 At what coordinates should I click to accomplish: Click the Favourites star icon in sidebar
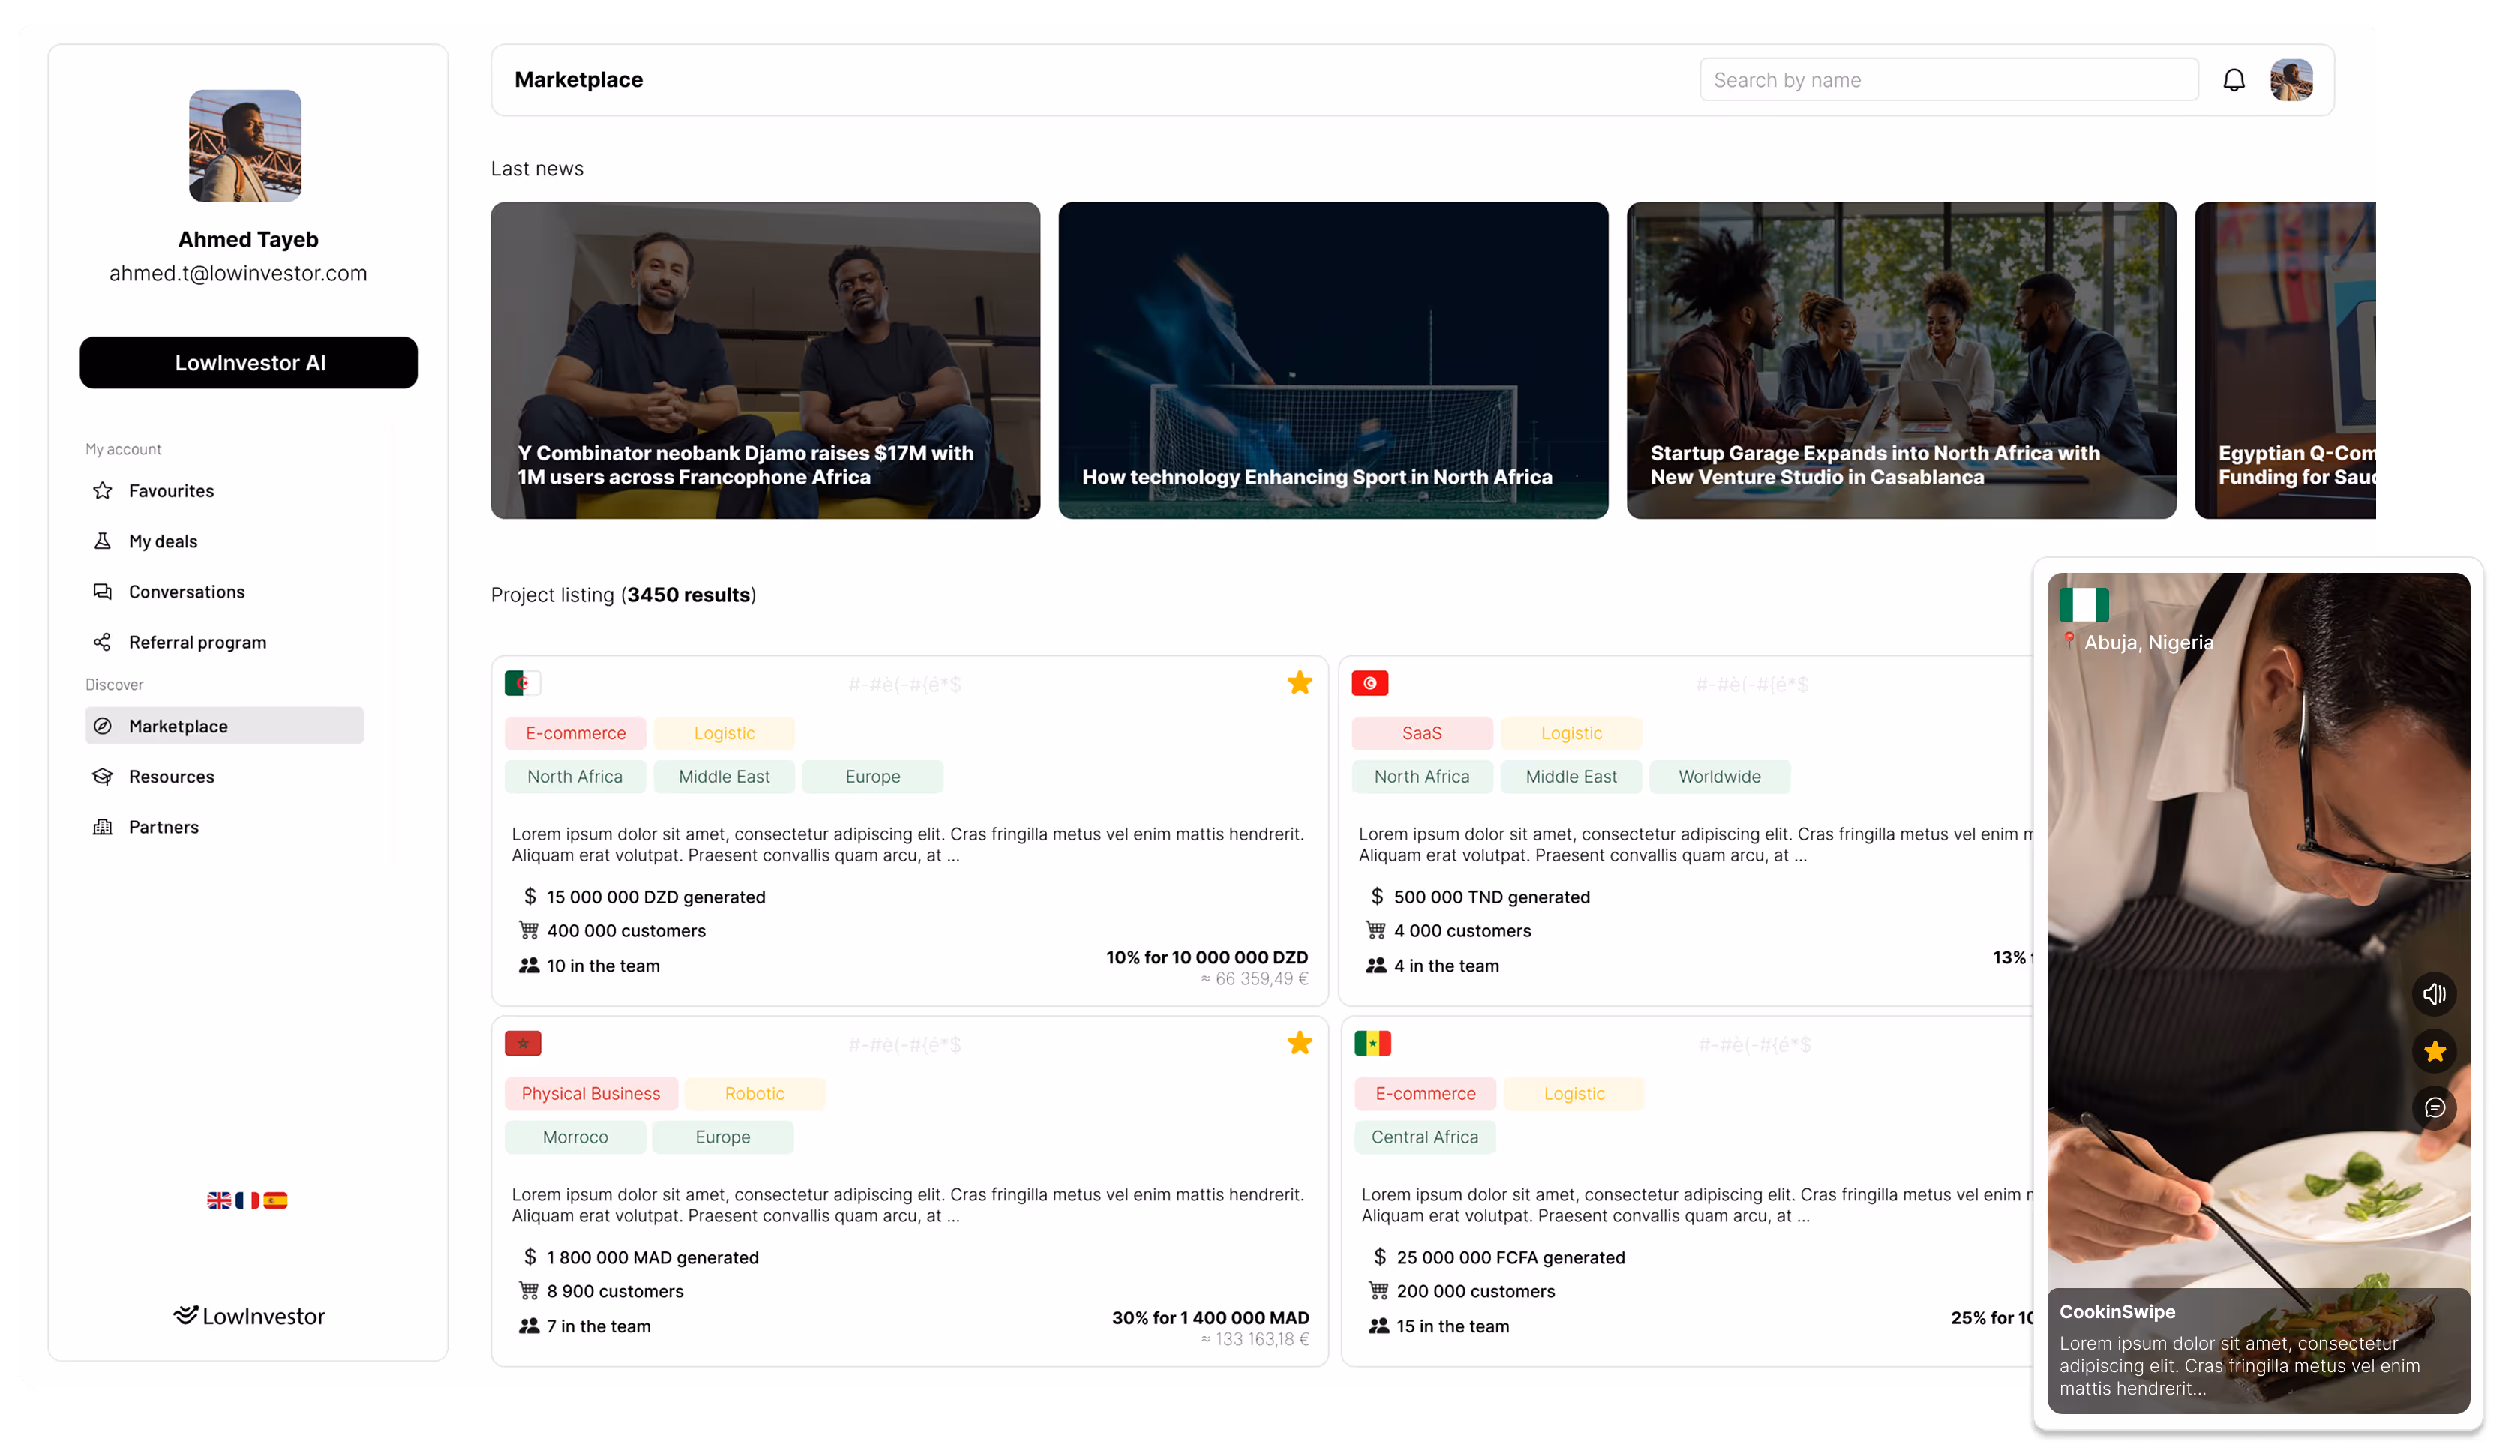tap(102, 491)
